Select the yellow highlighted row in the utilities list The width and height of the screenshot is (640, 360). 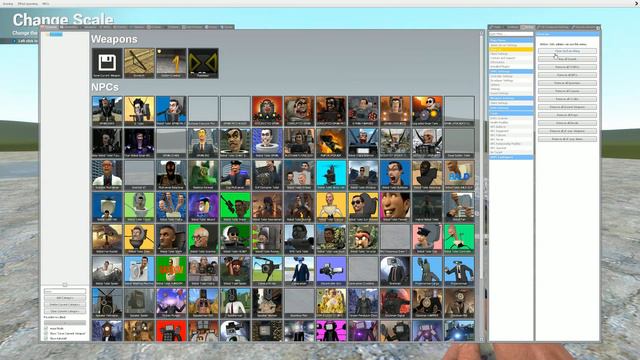[511, 49]
